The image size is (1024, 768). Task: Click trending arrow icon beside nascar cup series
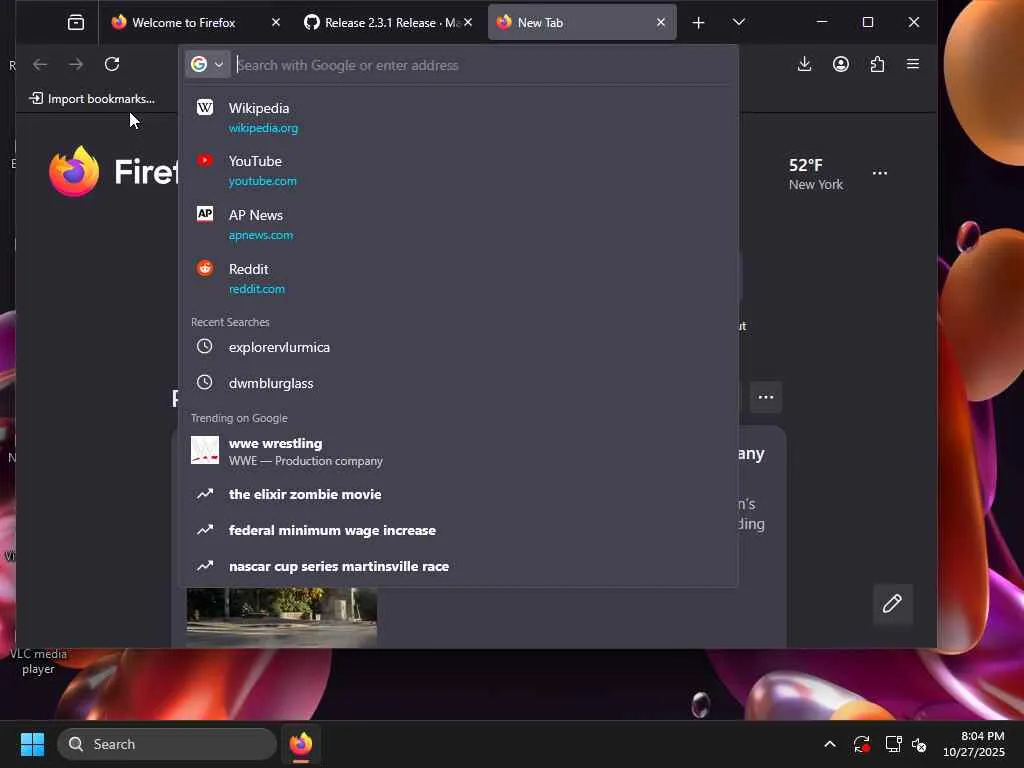[205, 566]
